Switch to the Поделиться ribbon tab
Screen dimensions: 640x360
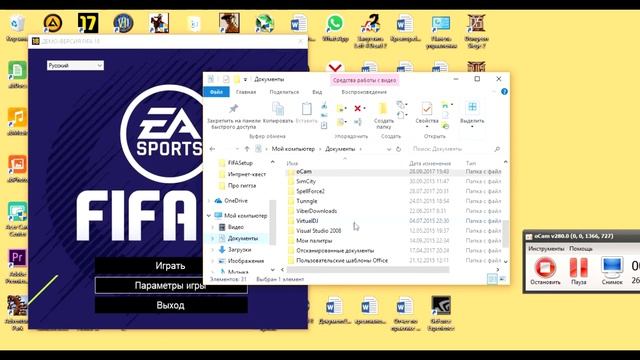(284, 92)
